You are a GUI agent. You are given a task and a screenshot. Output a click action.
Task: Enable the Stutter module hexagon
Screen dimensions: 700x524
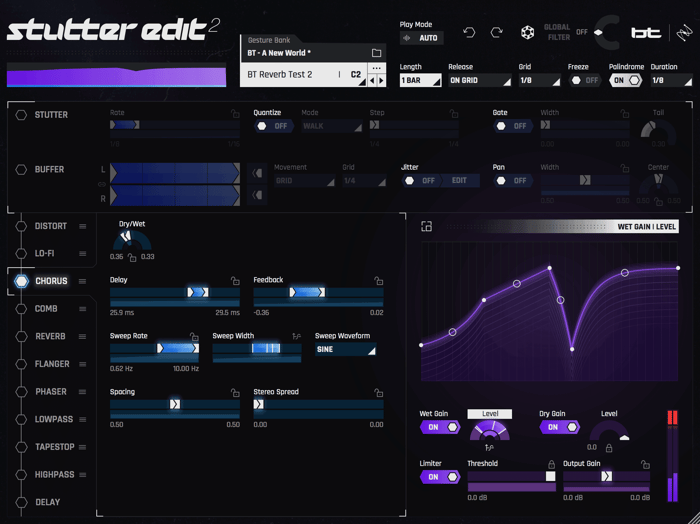(x=21, y=115)
